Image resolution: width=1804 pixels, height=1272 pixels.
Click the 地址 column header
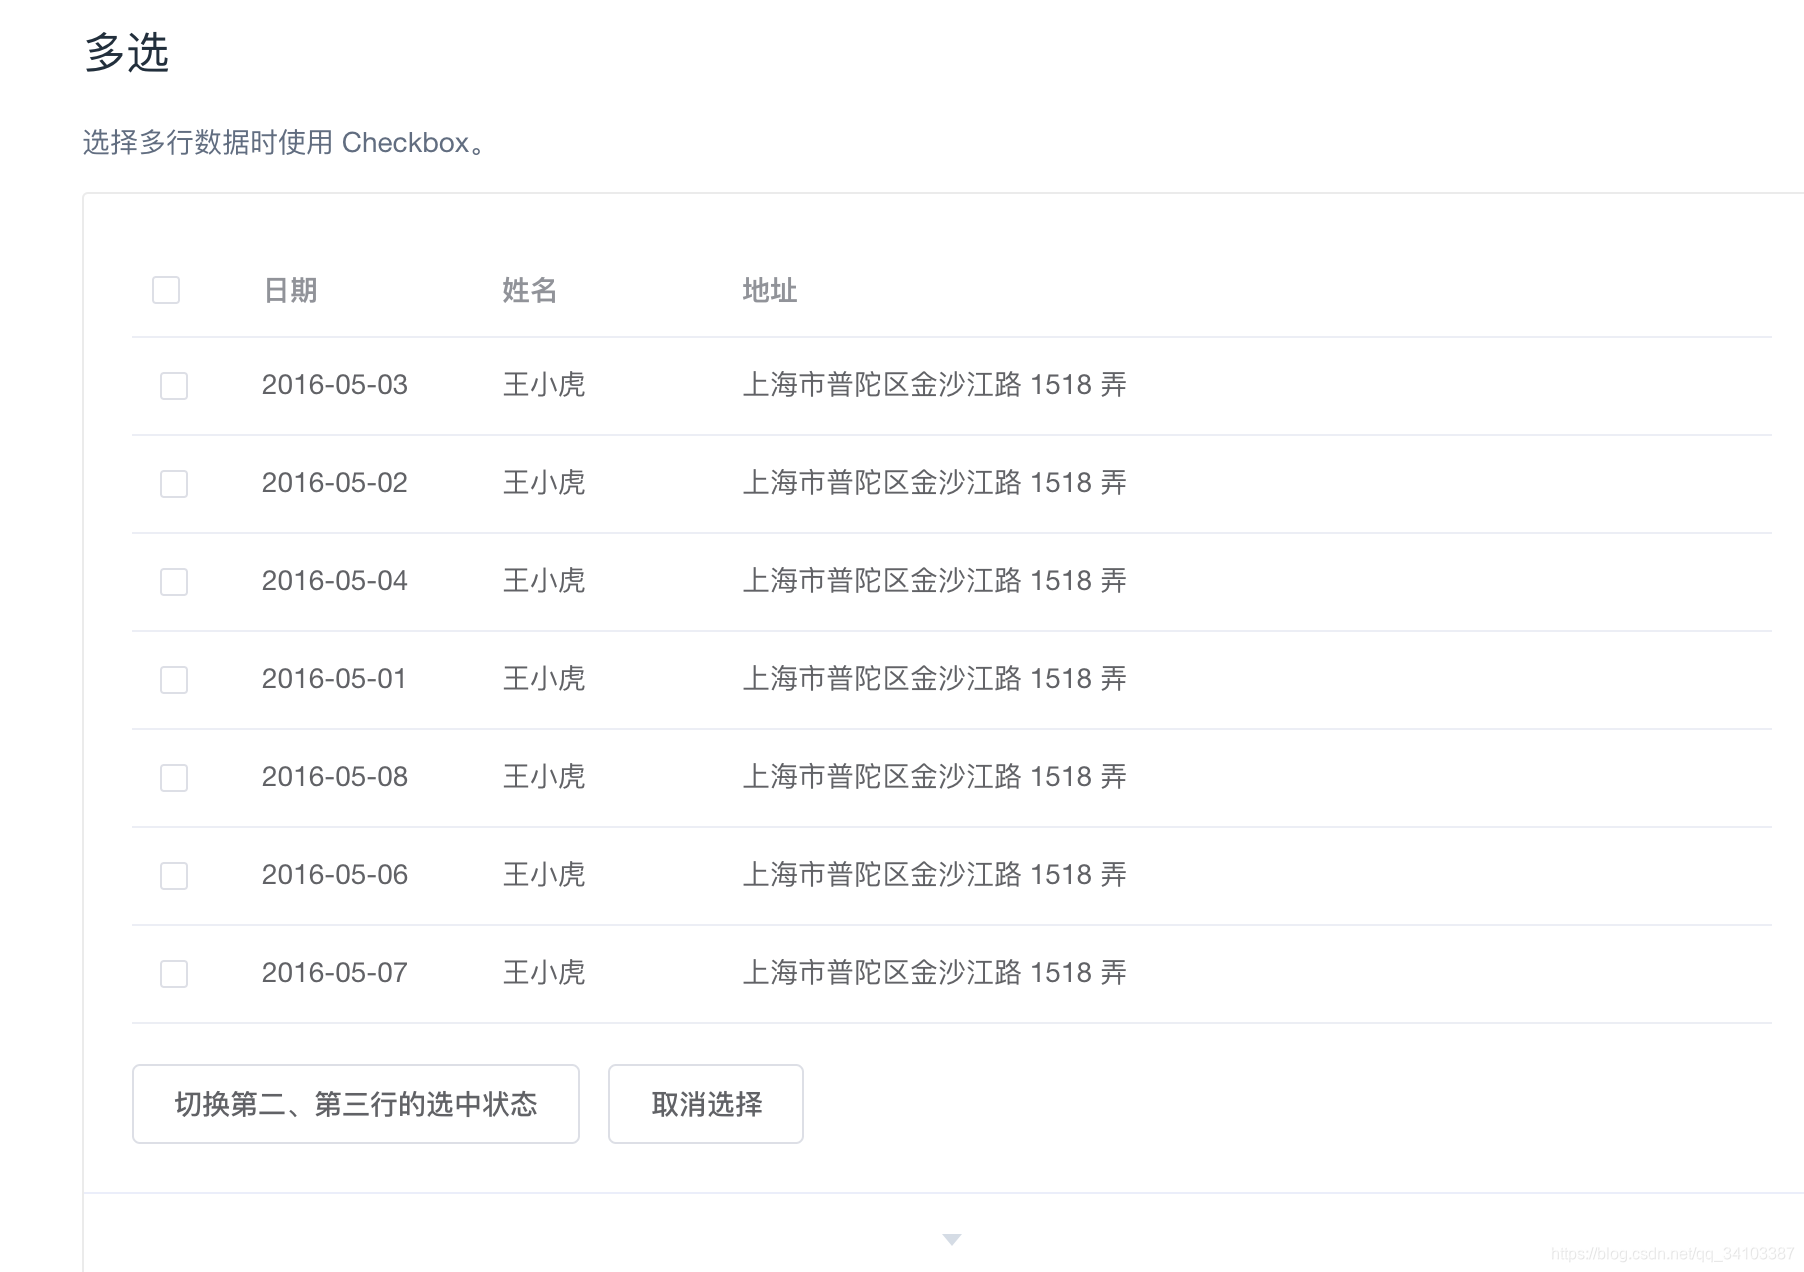click(768, 290)
